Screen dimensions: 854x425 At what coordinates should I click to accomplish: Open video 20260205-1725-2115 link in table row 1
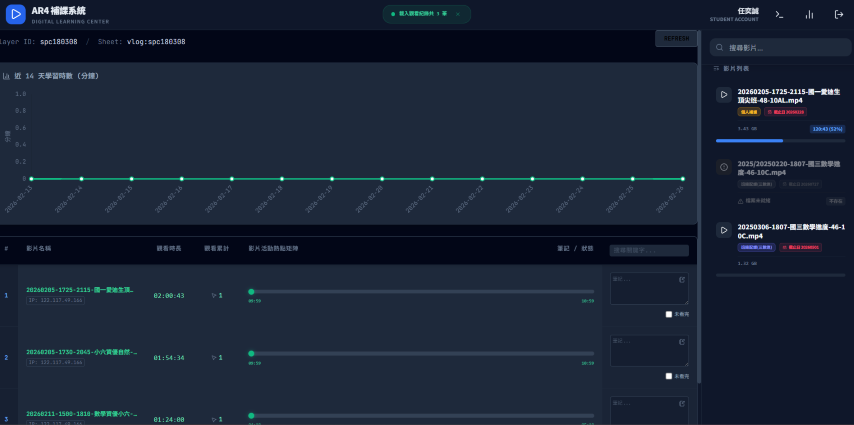81,288
